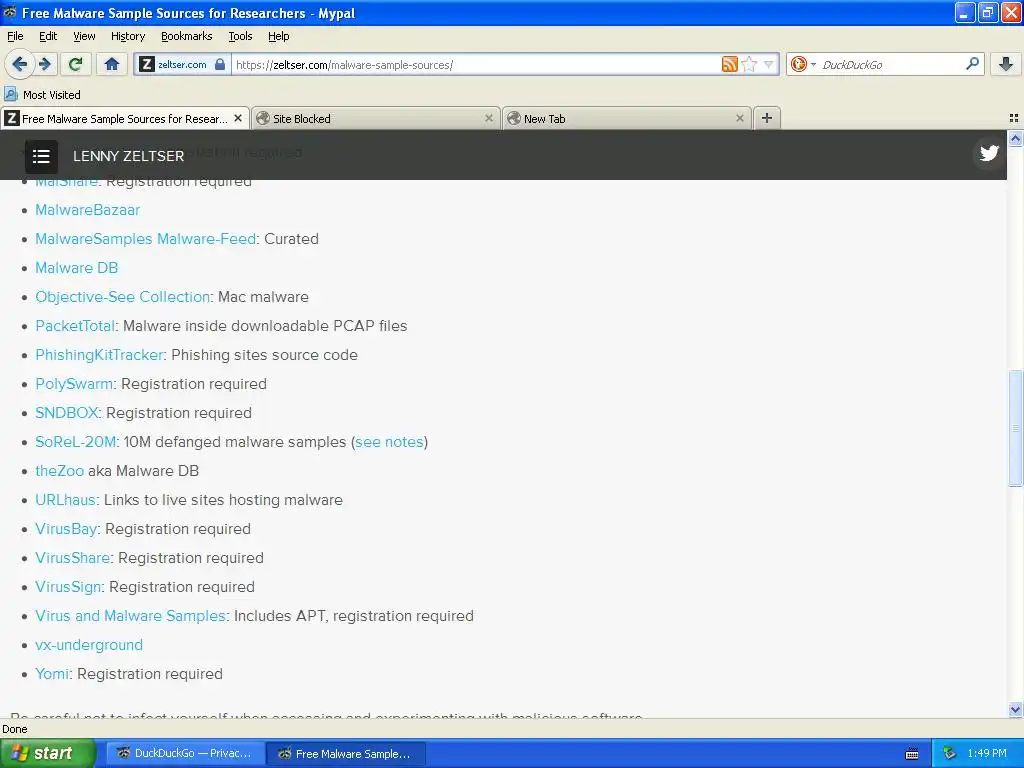Click the LENNY ZELTSER site title
This screenshot has width=1024, height=768.
tap(129, 156)
